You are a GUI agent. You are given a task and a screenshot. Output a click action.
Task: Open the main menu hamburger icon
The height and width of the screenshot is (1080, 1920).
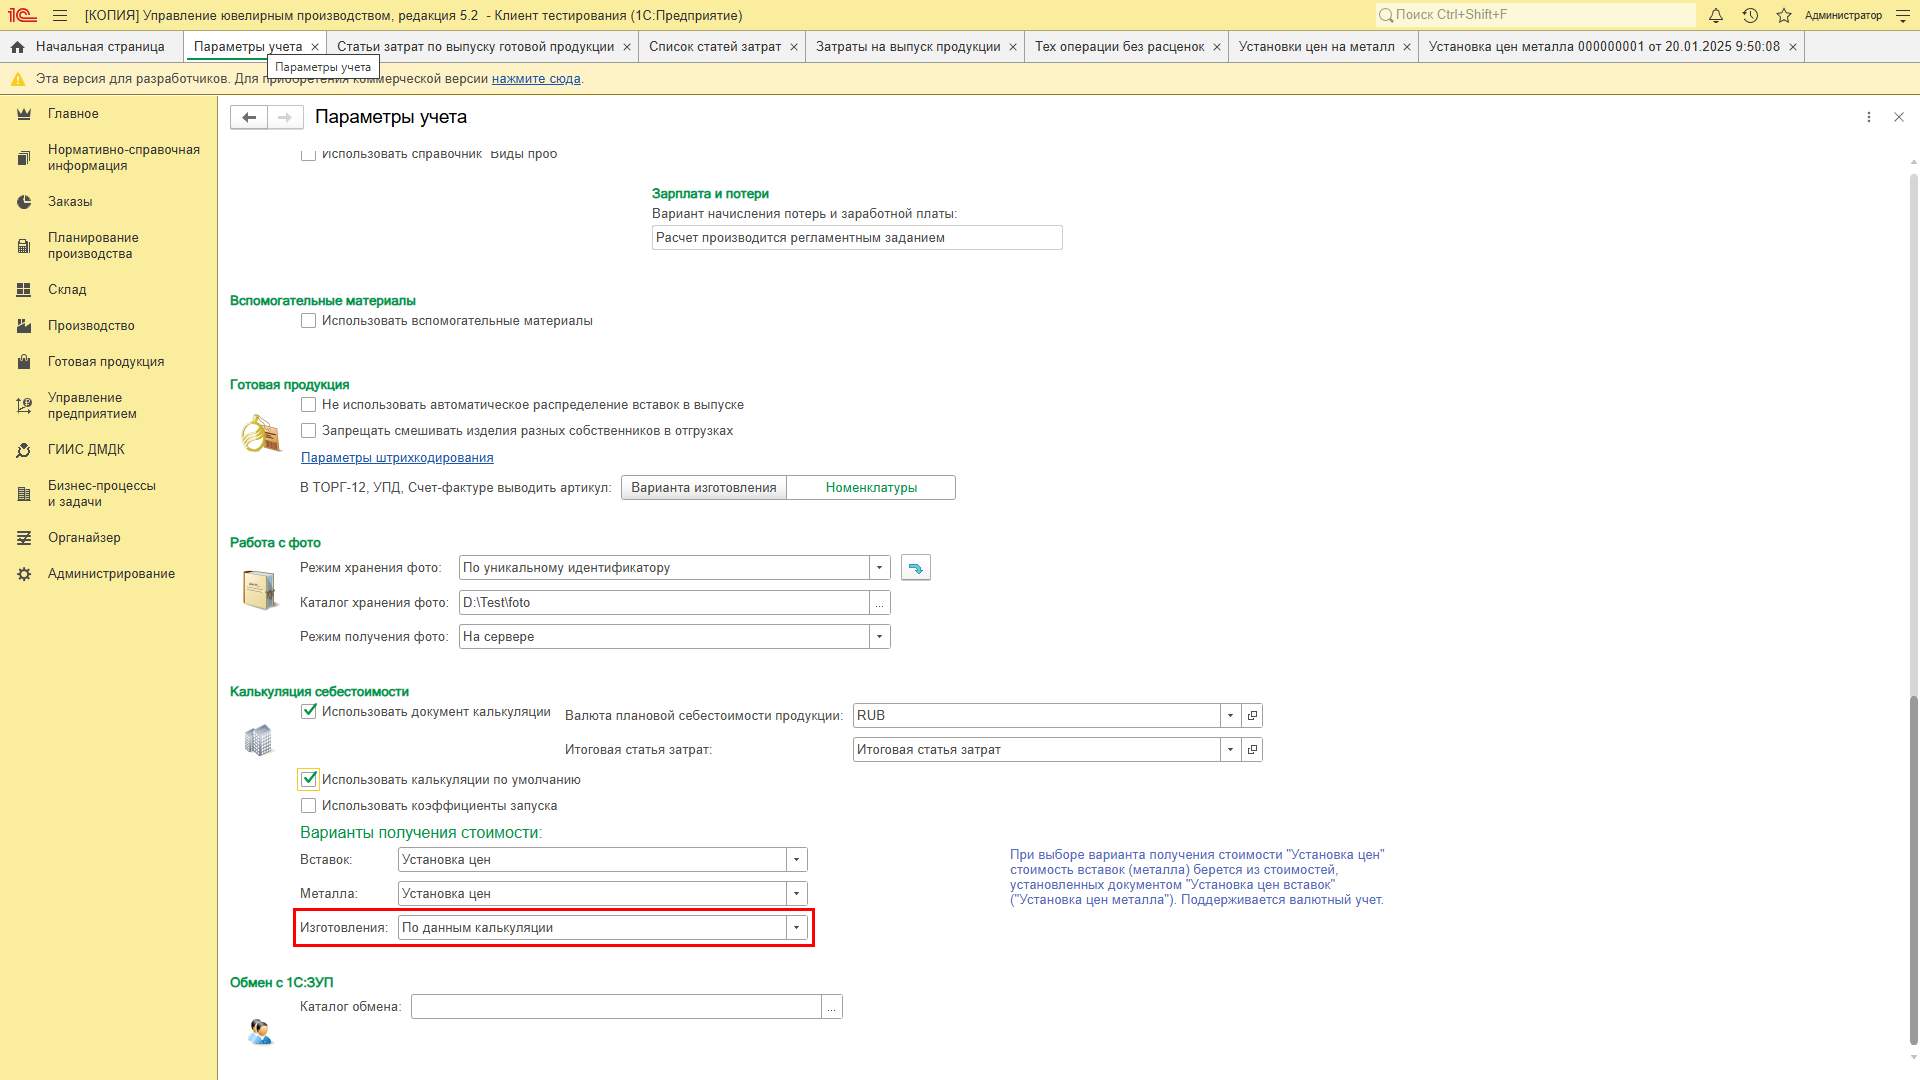(x=60, y=15)
